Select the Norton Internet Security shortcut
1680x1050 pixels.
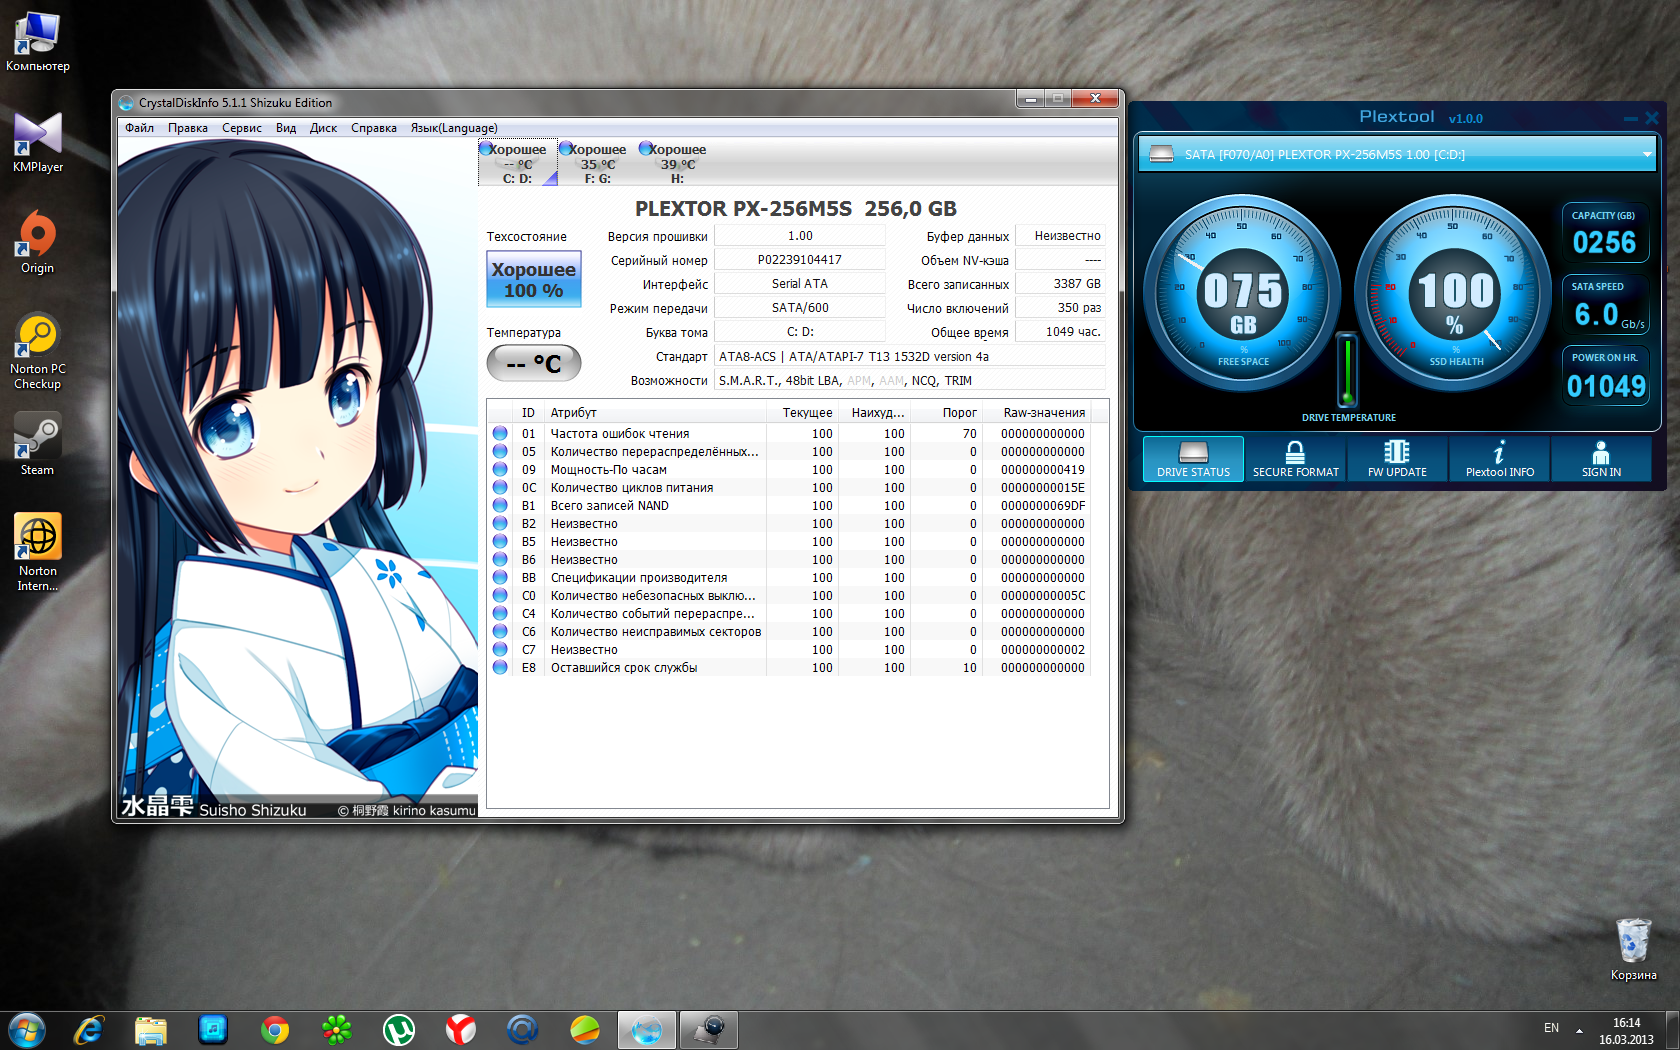pyautogui.click(x=38, y=552)
